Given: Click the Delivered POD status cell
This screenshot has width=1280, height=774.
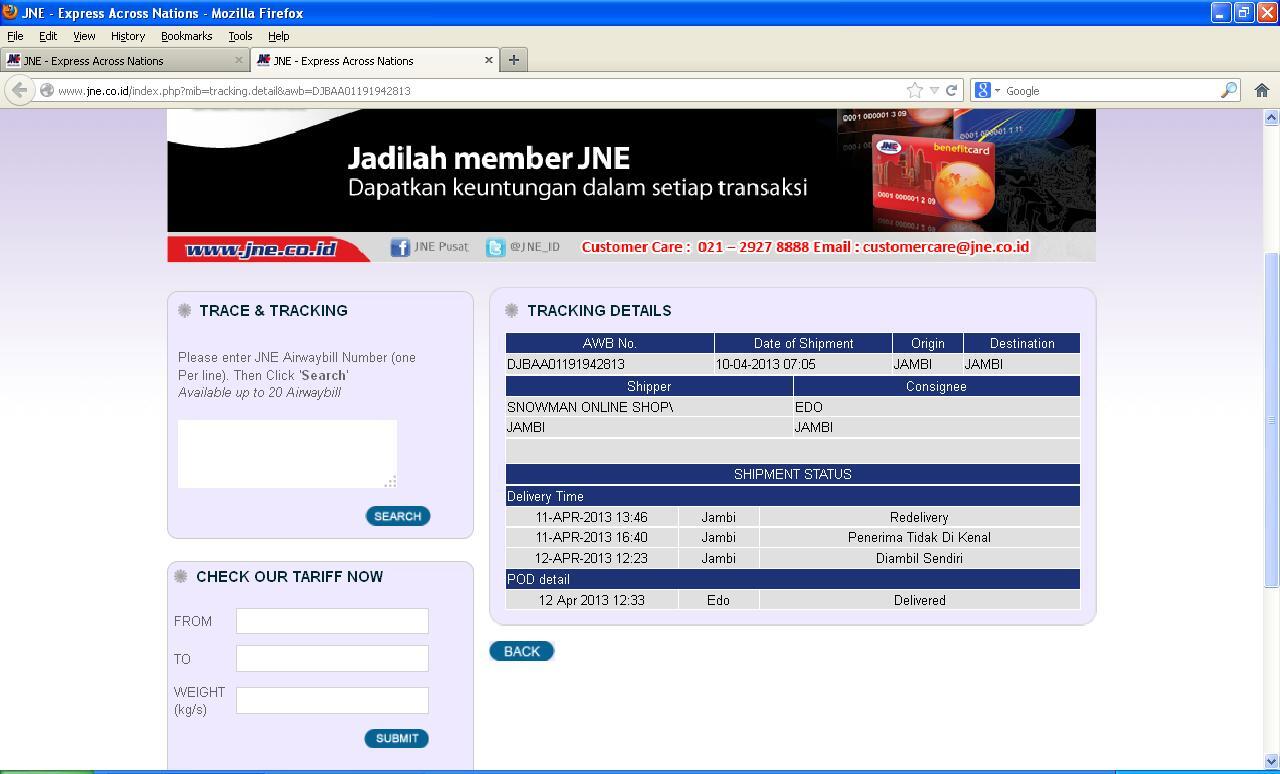Looking at the screenshot, I should pyautogui.click(x=919, y=600).
